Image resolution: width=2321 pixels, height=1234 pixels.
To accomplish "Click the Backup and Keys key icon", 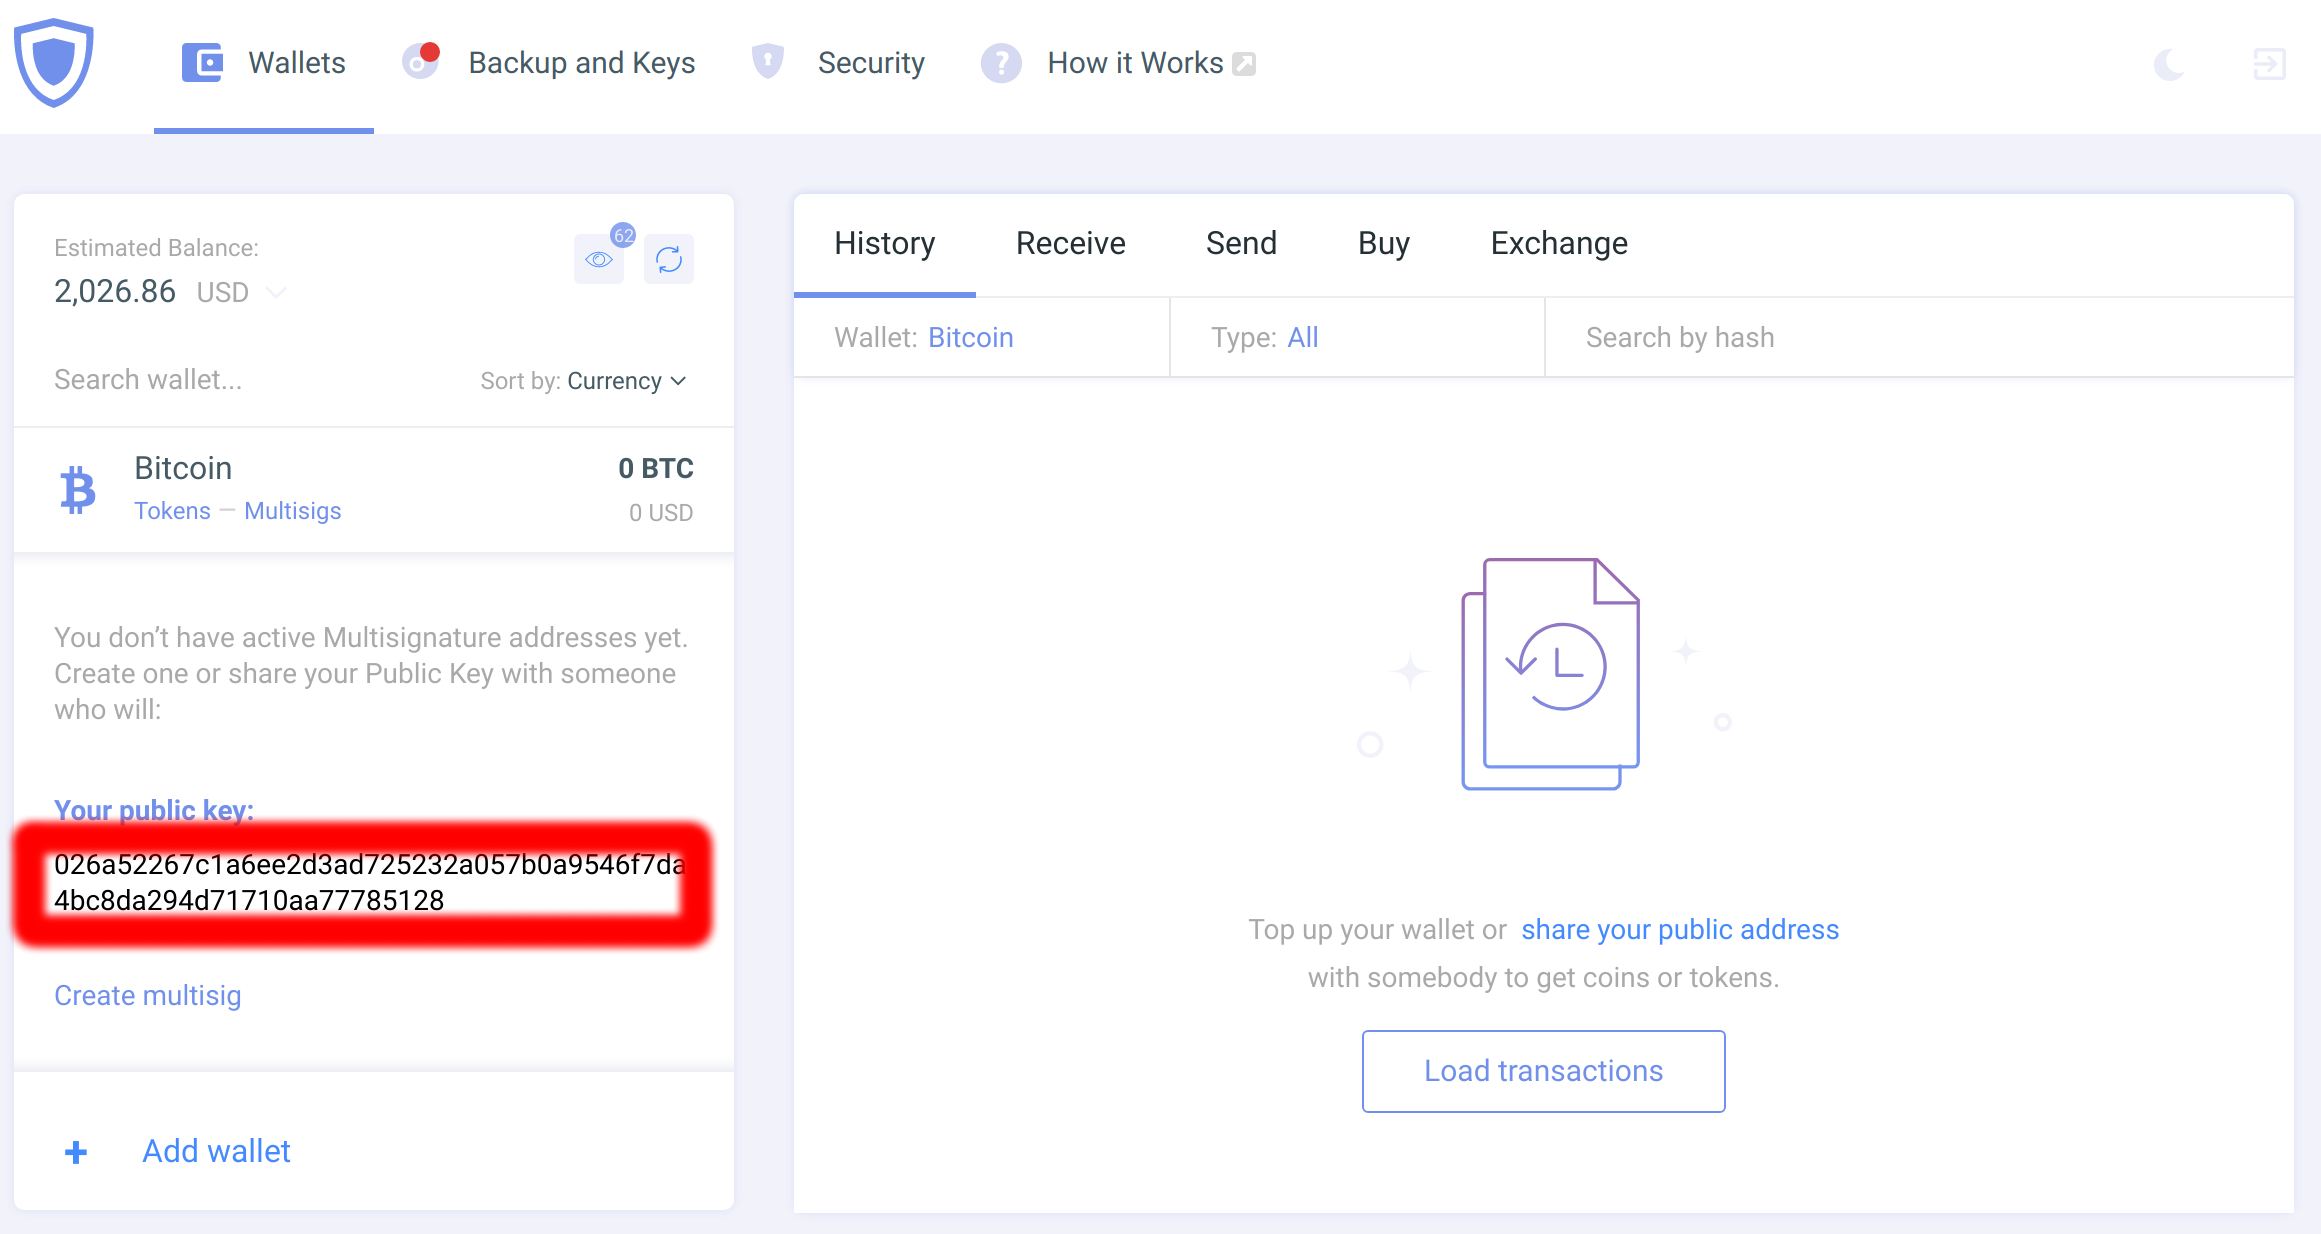I will tap(420, 62).
